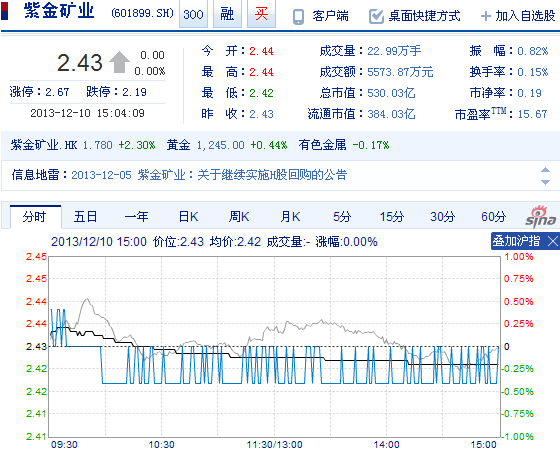Viewport: 560px width, 452px height.
Task: Click the 流通市值 value 384.03亿
Action: pyautogui.click(x=391, y=114)
